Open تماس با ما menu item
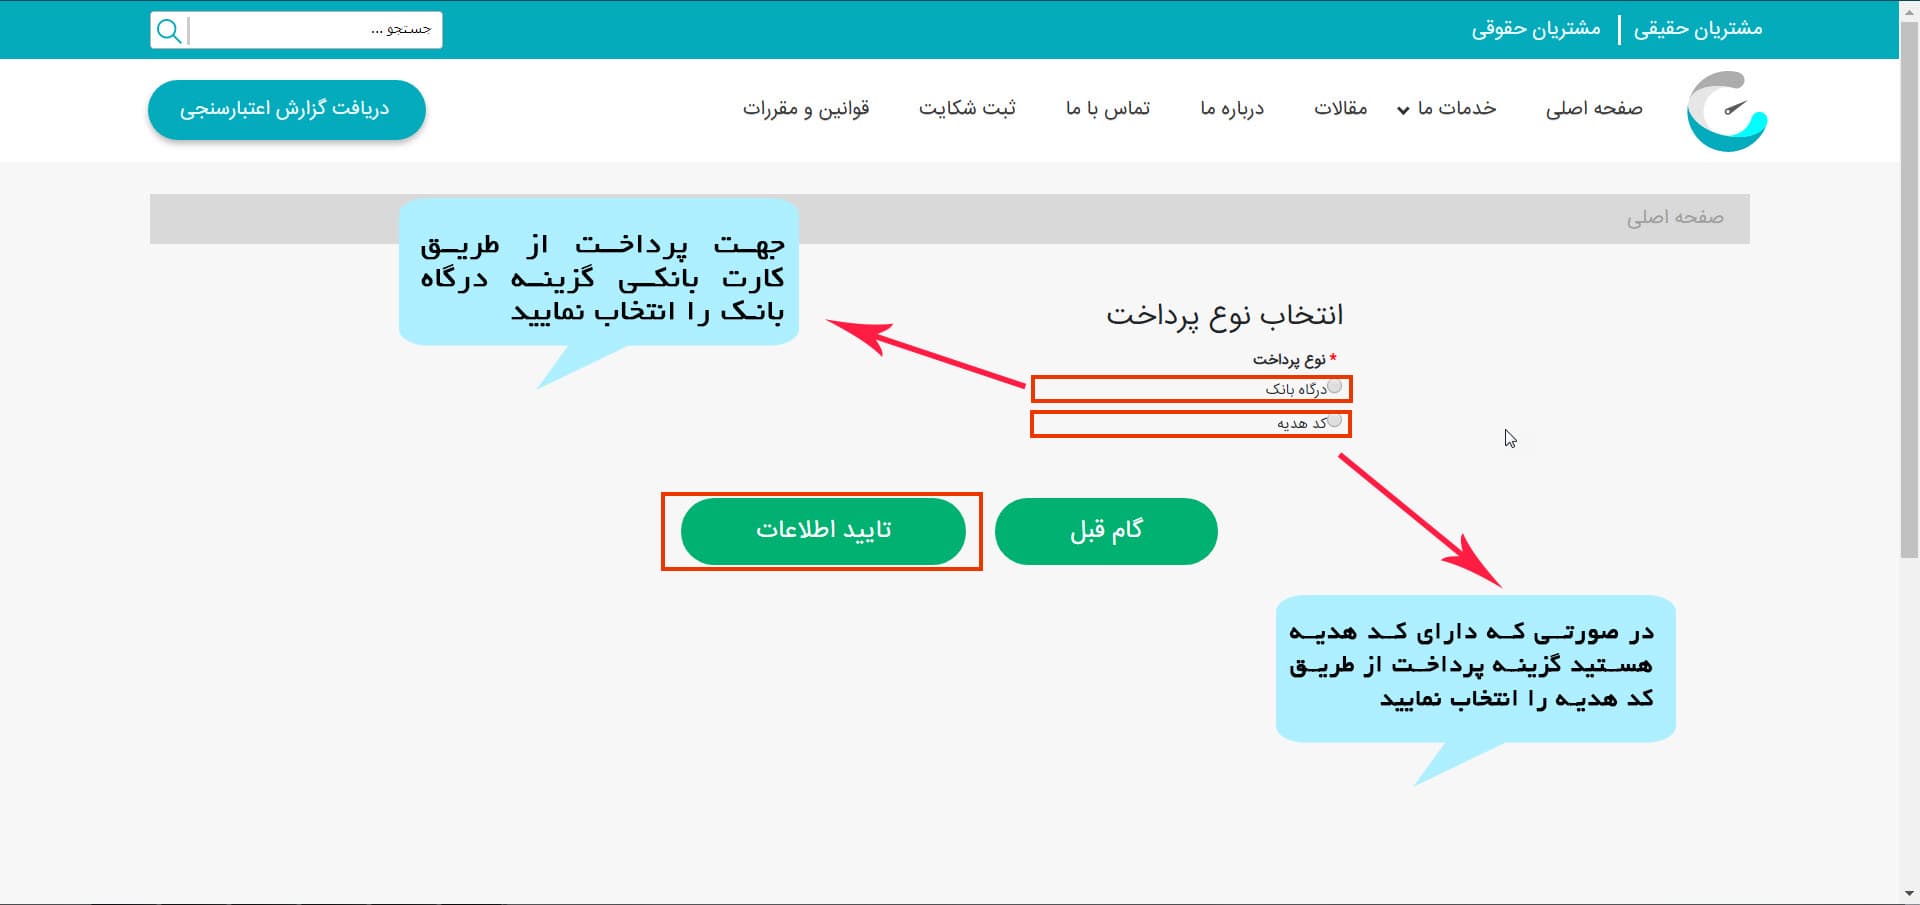Viewport: 1920px width, 905px height. (x=1108, y=108)
